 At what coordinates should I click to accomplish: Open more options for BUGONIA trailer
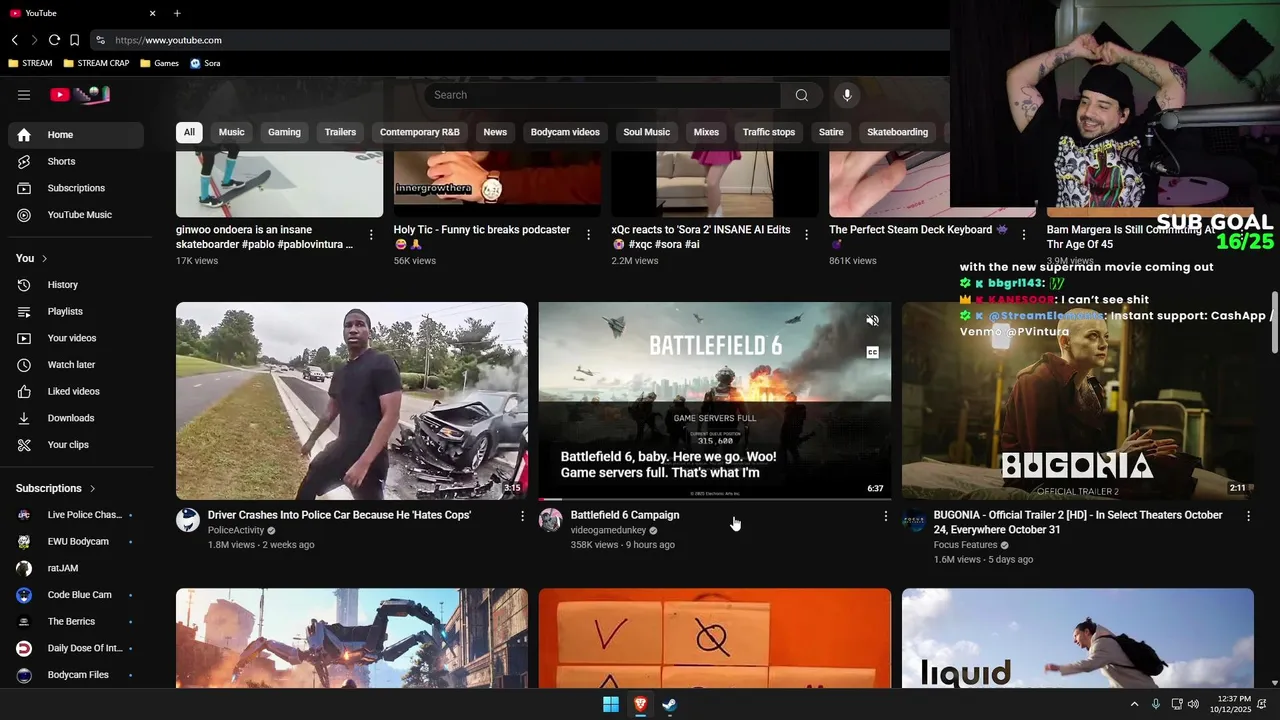pyautogui.click(x=1248, y=516)
